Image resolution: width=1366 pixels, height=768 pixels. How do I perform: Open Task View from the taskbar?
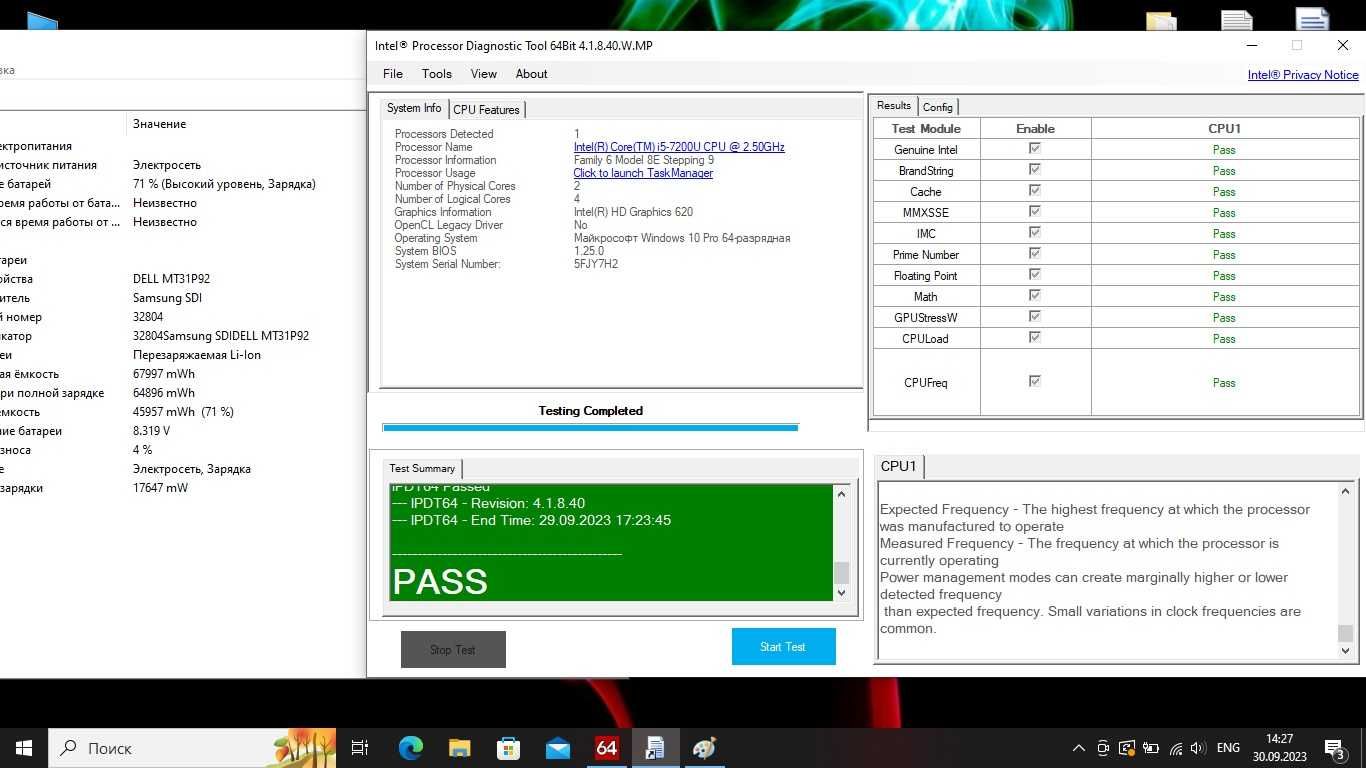[x=360, y=748]
